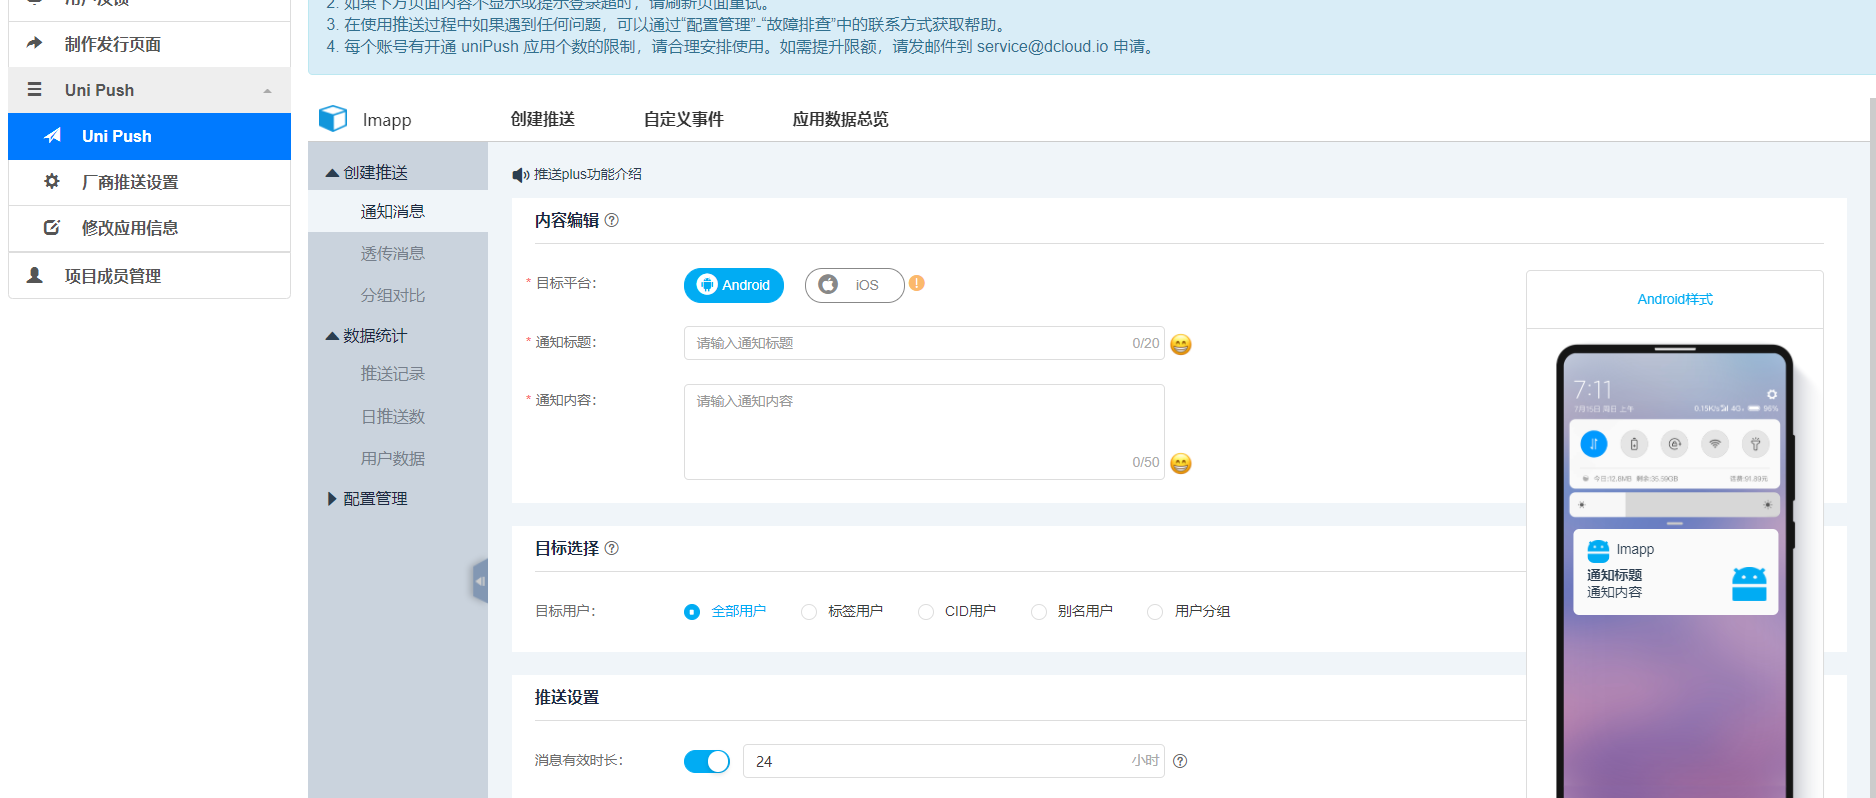Click the Imapp notification card in phone preview

point(1675,572)
